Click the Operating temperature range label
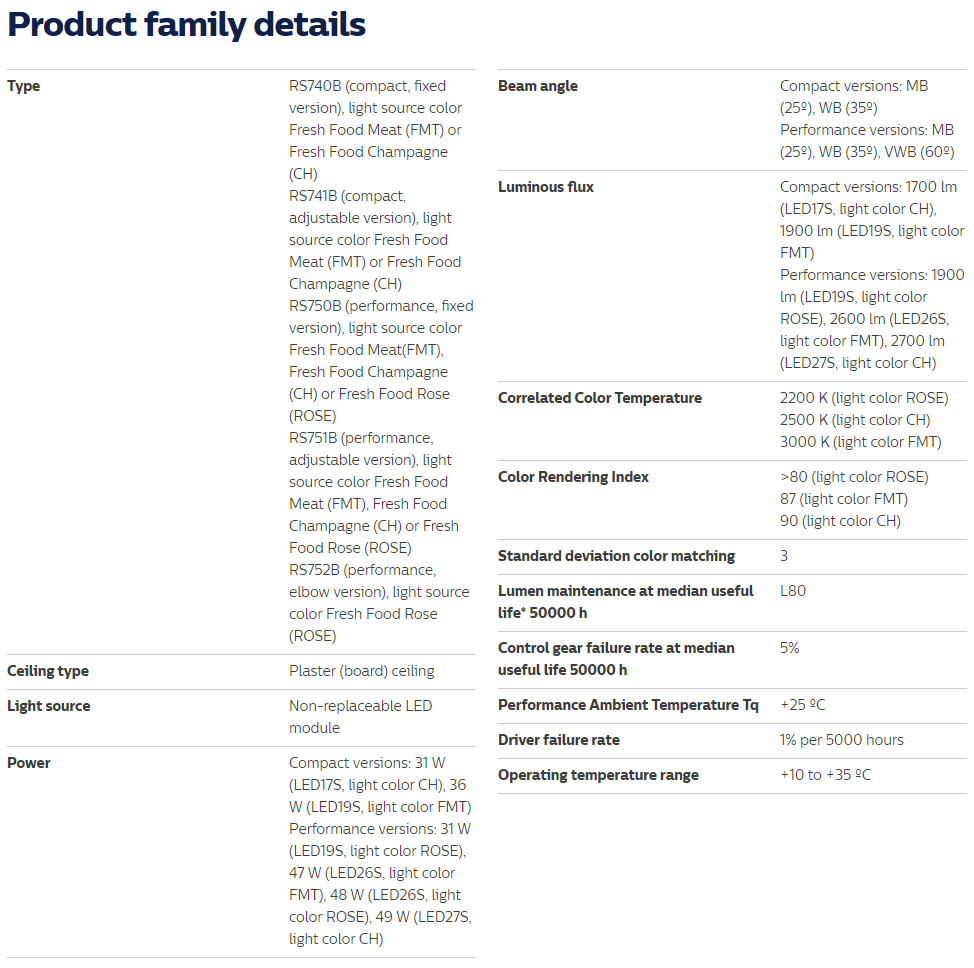The width and height of the screenshot is (974, 968). pos(598,775)
